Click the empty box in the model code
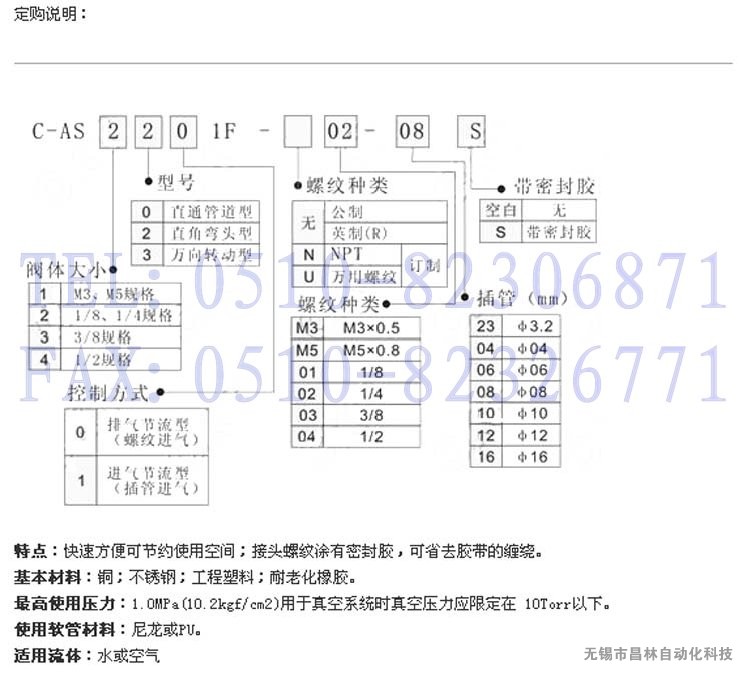The image size is (750, 676). (x=299, y=130)
